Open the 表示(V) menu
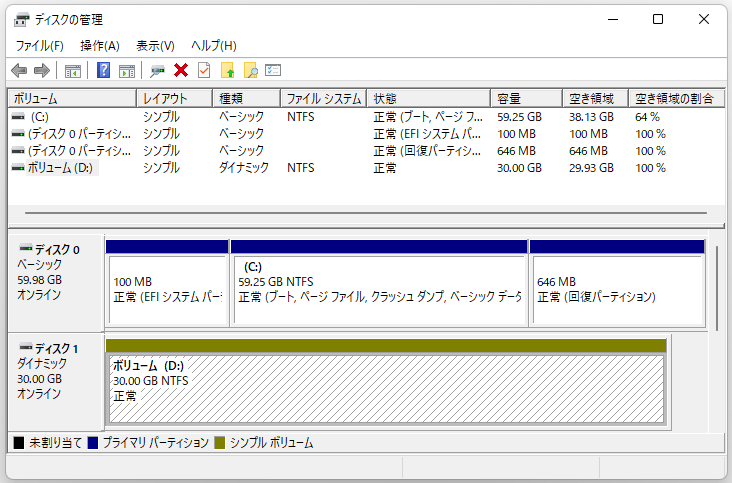The width and height of the screenshot is (732, 483). [x=155, y=46]
